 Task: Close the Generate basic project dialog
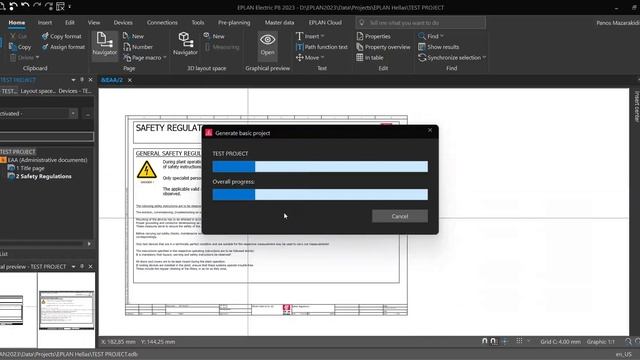coord(430,130)
